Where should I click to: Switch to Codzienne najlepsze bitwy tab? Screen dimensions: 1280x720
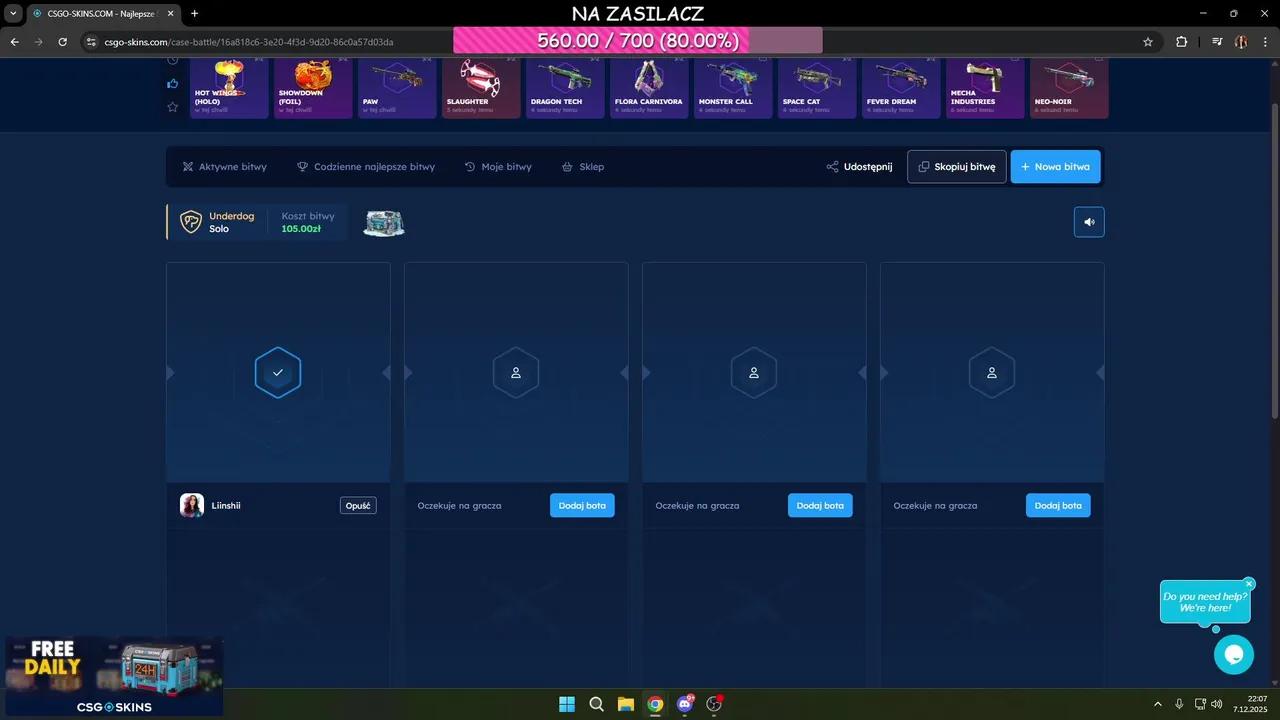366,167
